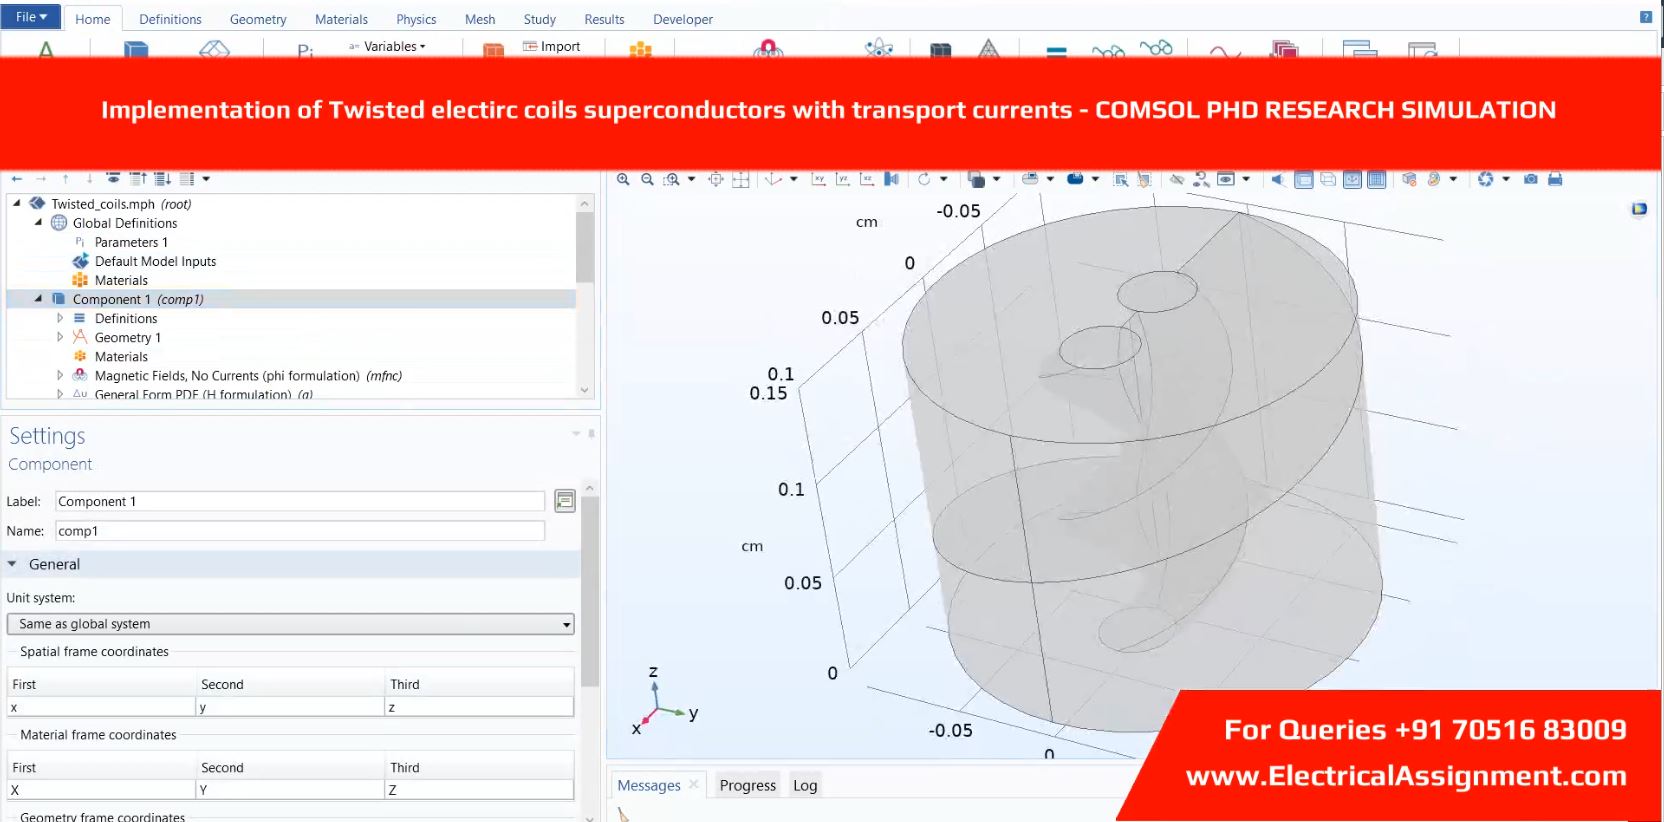Switch to the XZ plane view
The image size is (1664, 822).
[x=867, y=179]
